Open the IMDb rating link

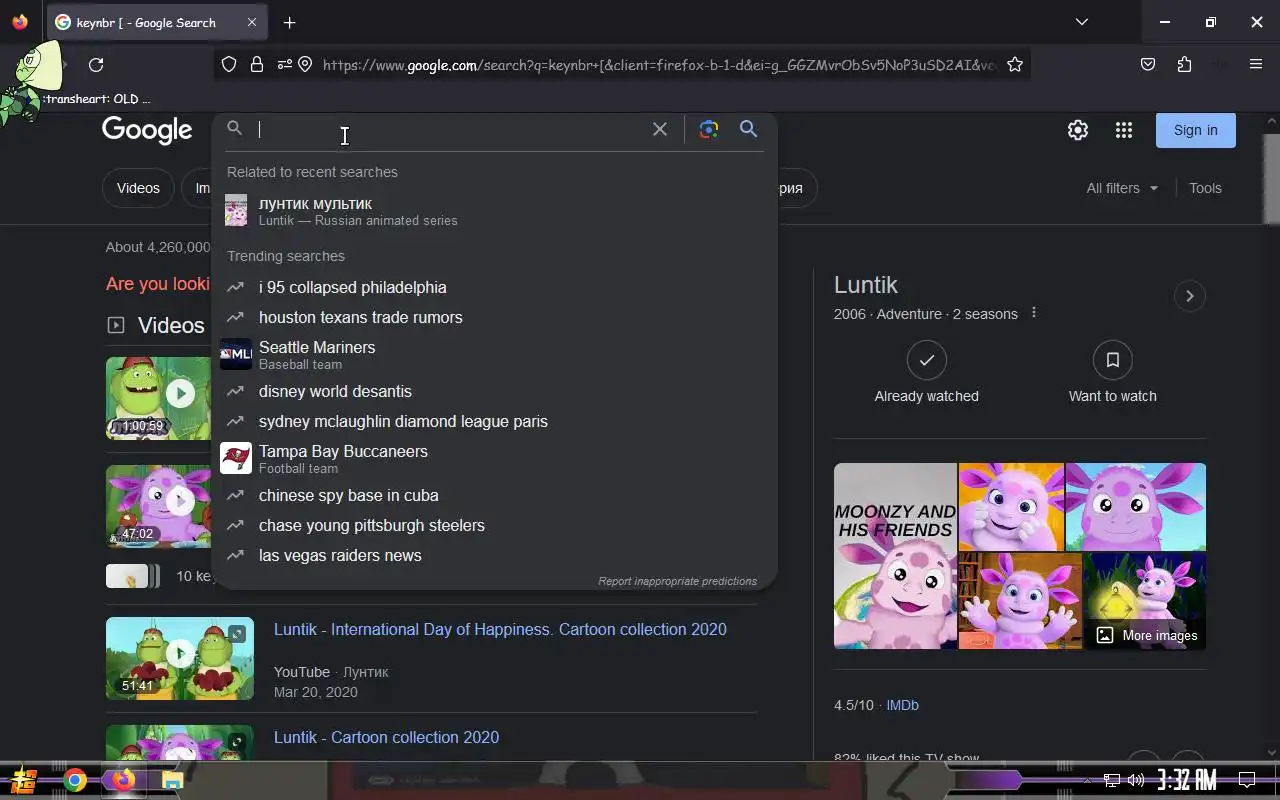902,705
